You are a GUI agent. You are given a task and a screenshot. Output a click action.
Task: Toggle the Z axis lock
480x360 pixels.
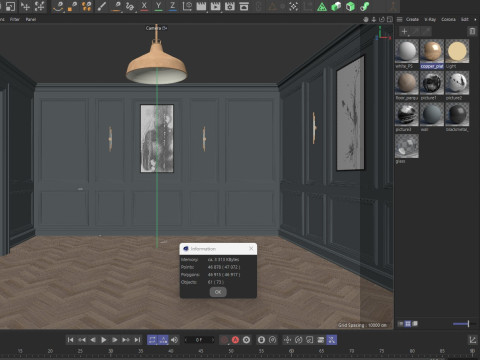(172, 6)
